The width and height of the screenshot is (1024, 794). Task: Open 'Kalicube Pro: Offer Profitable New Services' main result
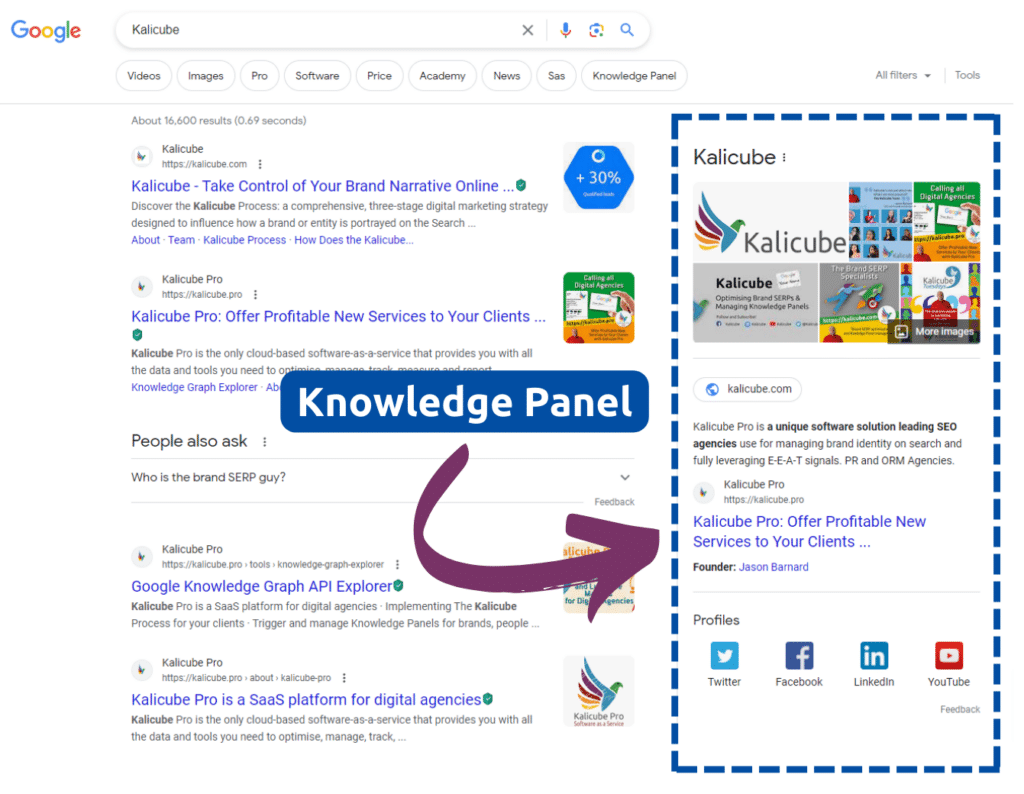coord(338,316)
